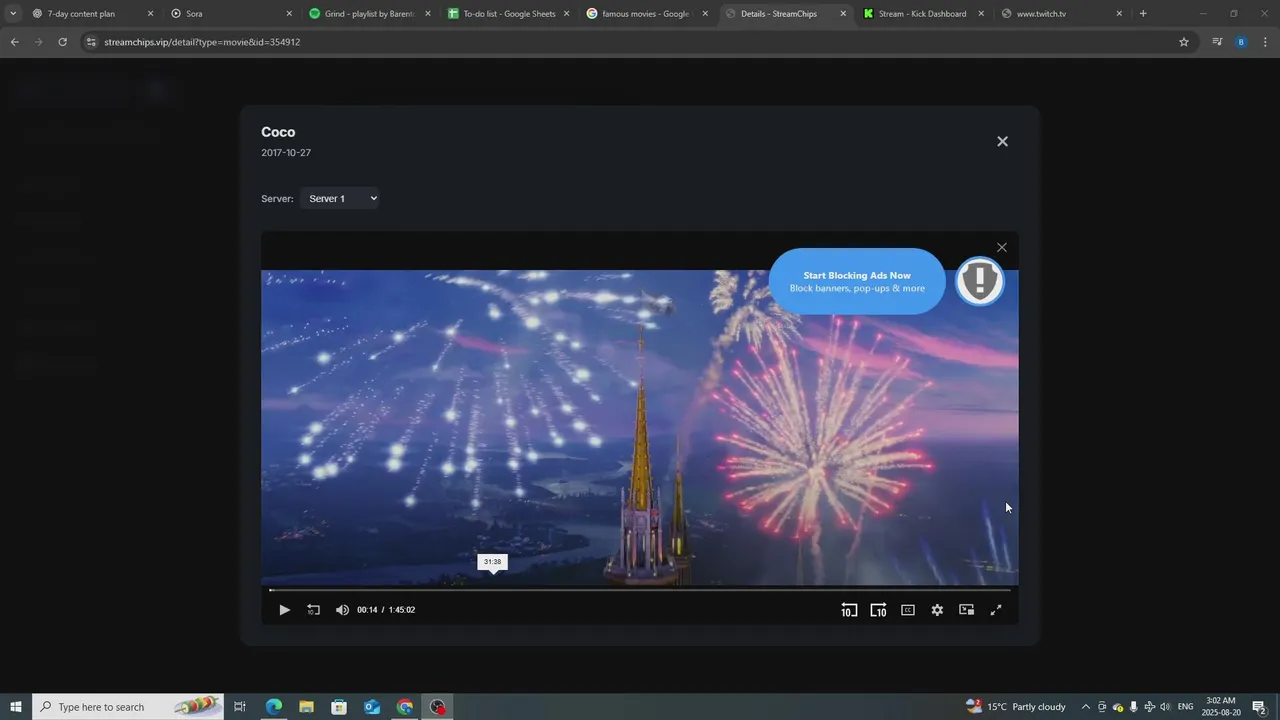Screen dimensions: 1280x720
Task: Open Windows Start menu
Action: [16, 707]
